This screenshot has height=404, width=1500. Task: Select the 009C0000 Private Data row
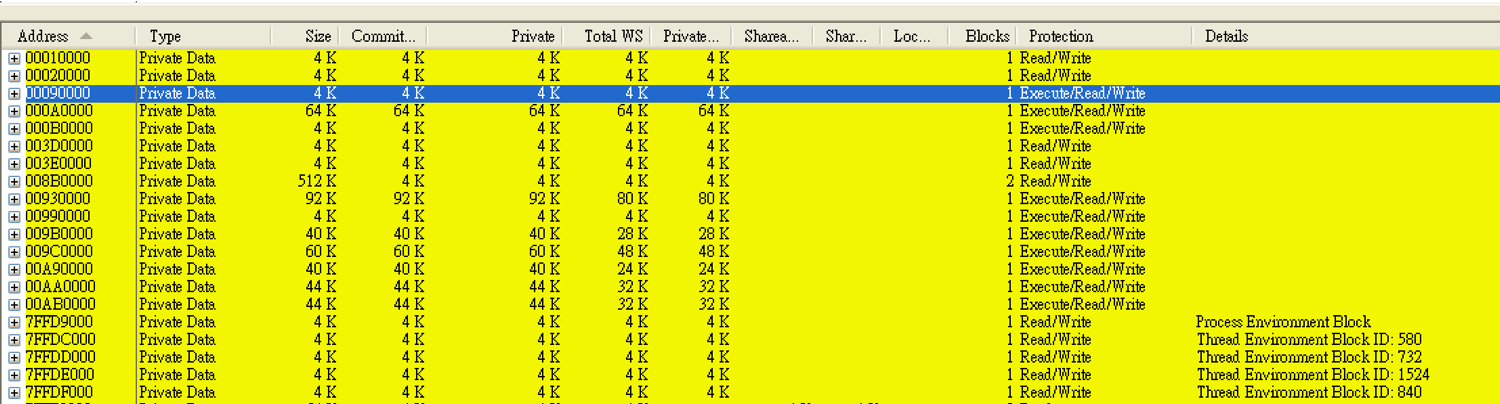pyautogui.click(x=750, y=252)
